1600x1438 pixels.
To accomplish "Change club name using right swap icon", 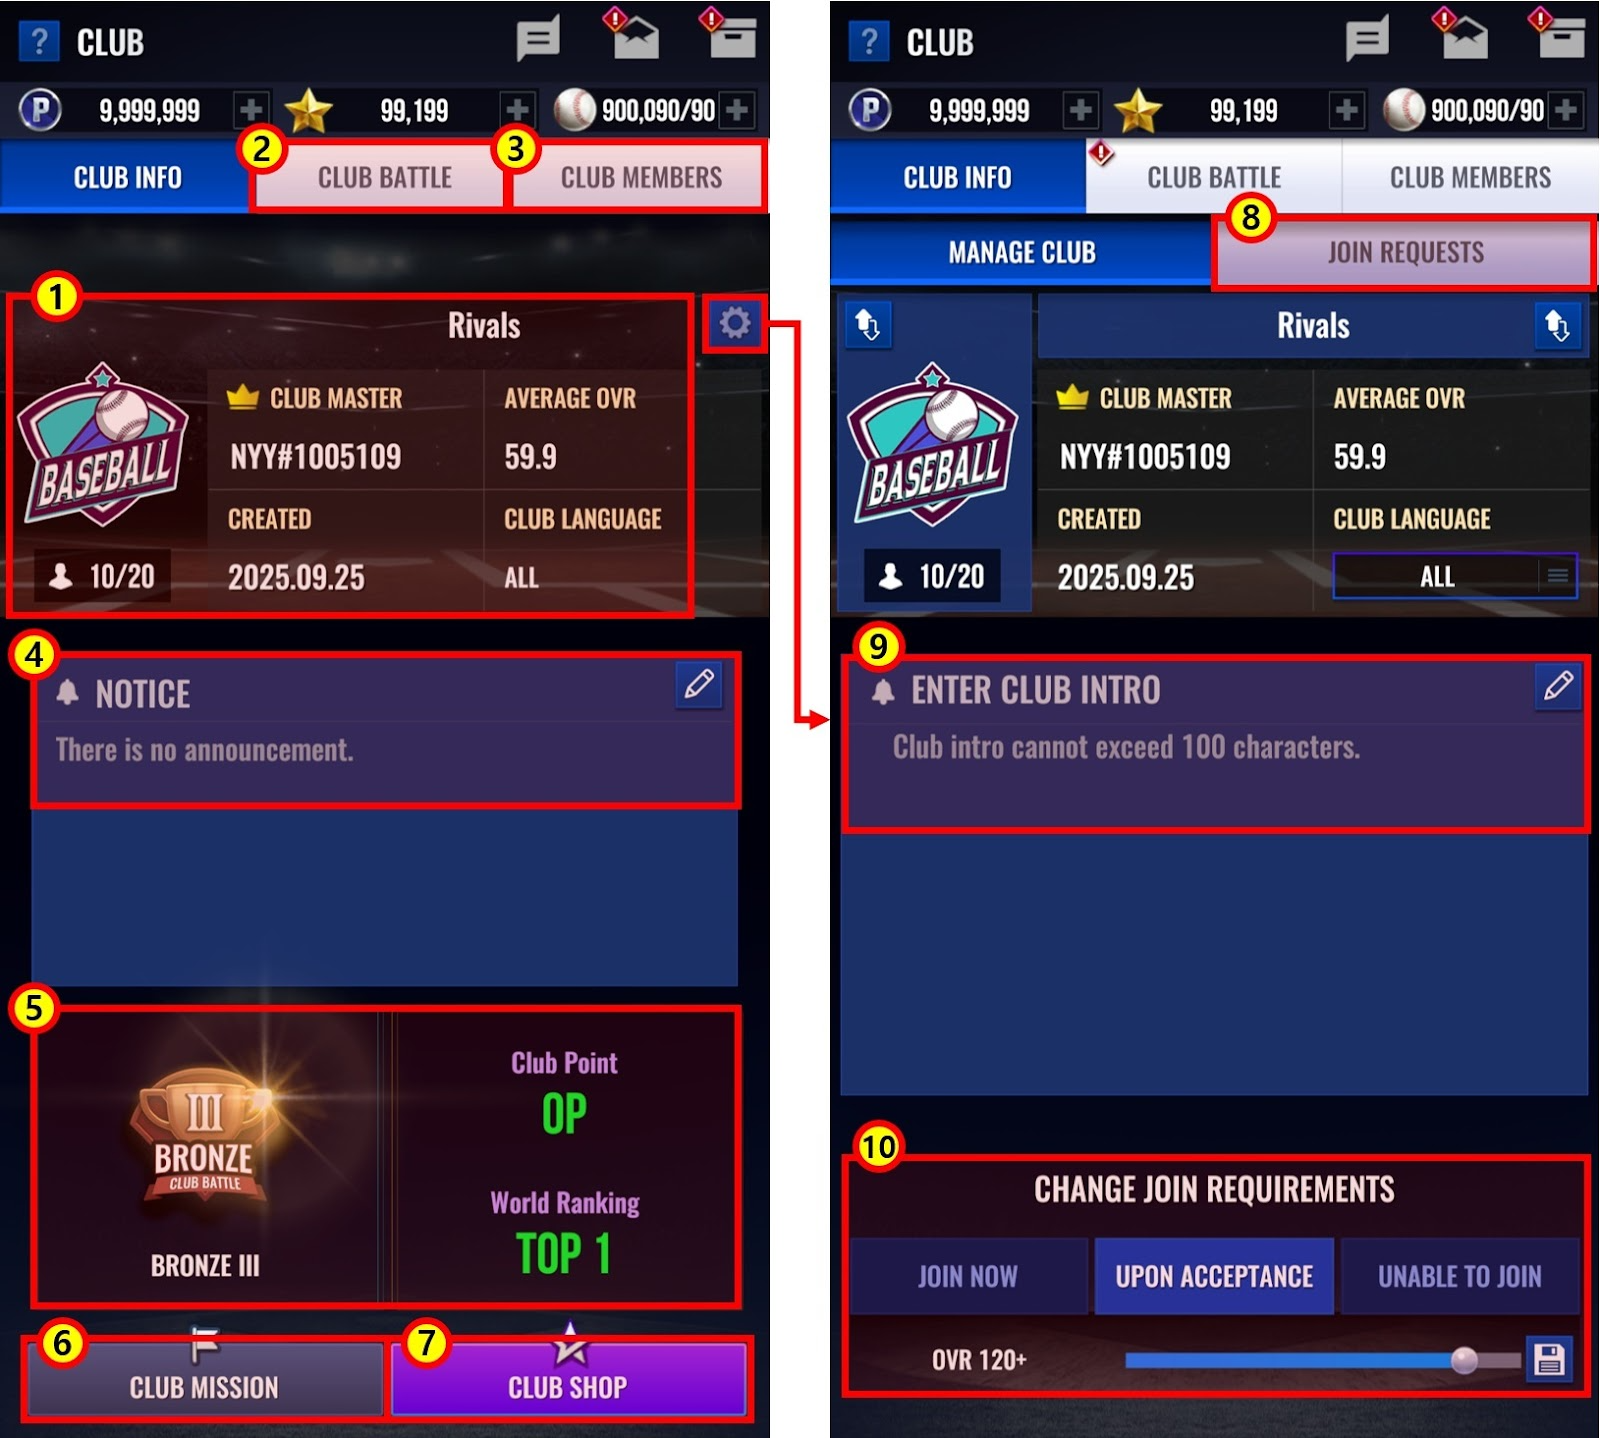I will 1557,326.
